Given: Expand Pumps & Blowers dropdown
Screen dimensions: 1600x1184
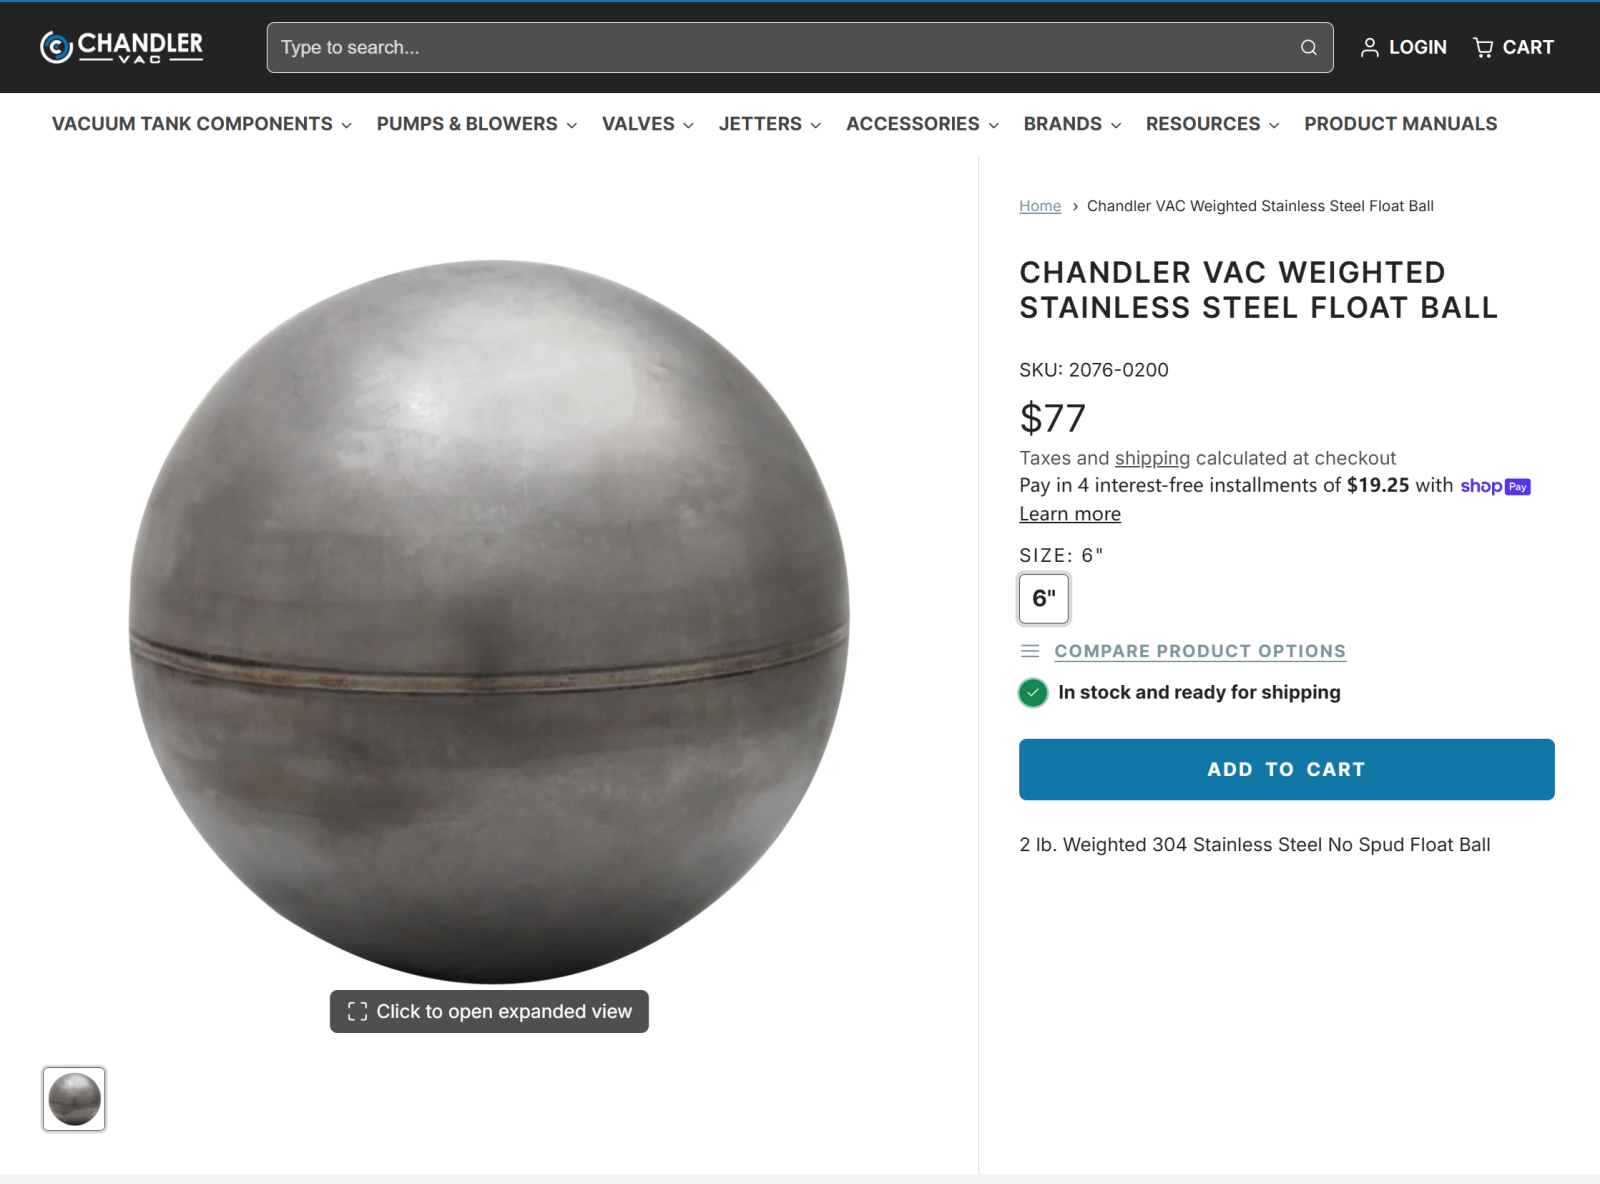Looking at the screenshot, I should tap(477, 124).
